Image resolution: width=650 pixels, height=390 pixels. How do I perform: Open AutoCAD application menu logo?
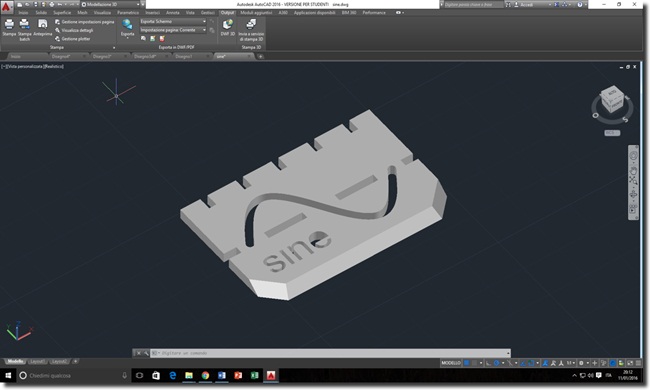point(6,6)
